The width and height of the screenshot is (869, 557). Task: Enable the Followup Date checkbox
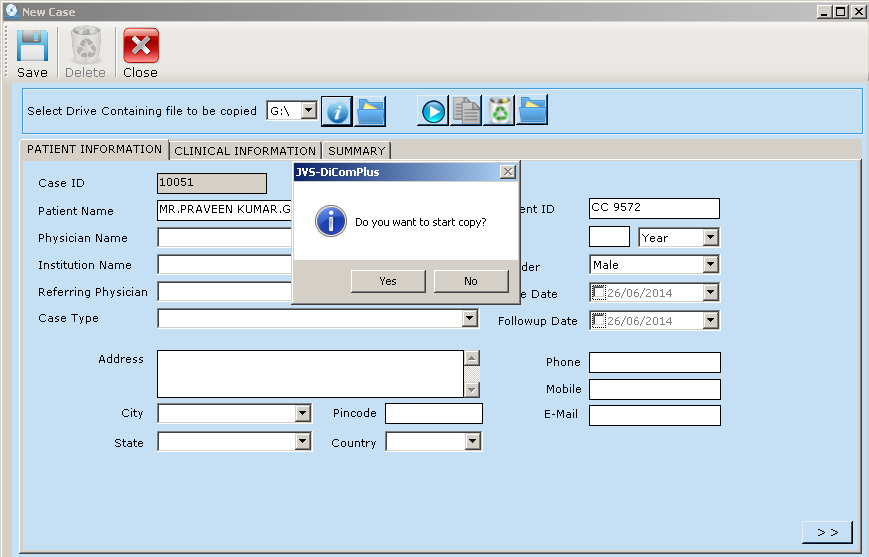point(599,321)
